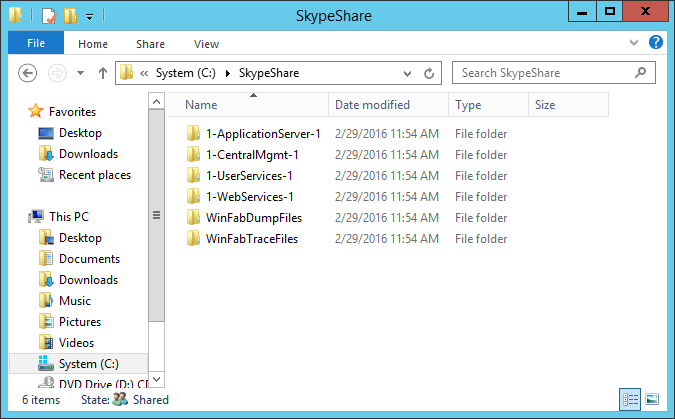675x419 pixels.
Task: Select the 1-UserServices-1 folder icon
Action: pos(193,175)
